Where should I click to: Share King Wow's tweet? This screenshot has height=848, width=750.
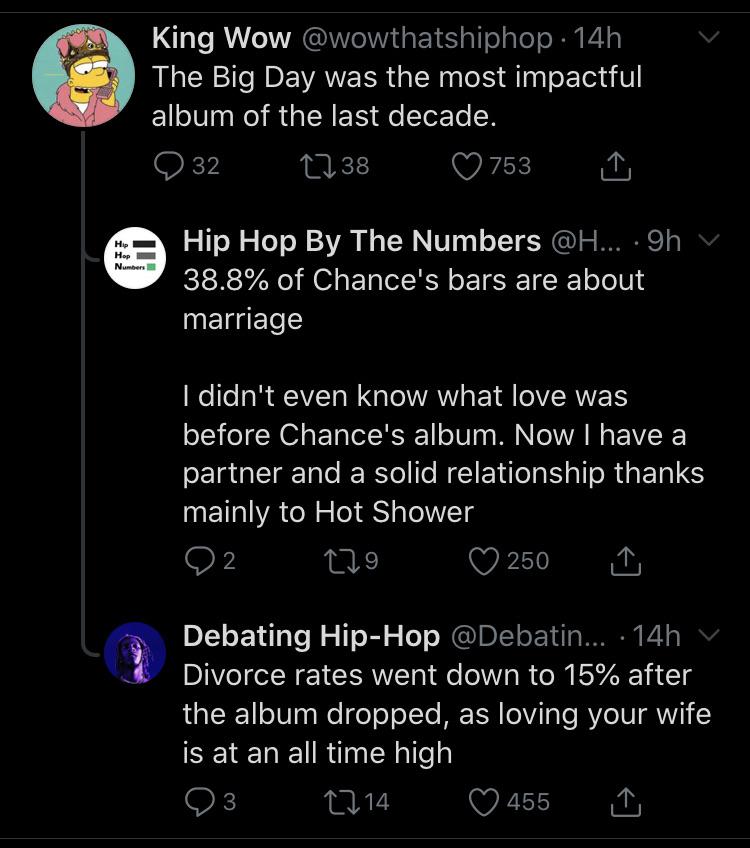coord(615,167)
